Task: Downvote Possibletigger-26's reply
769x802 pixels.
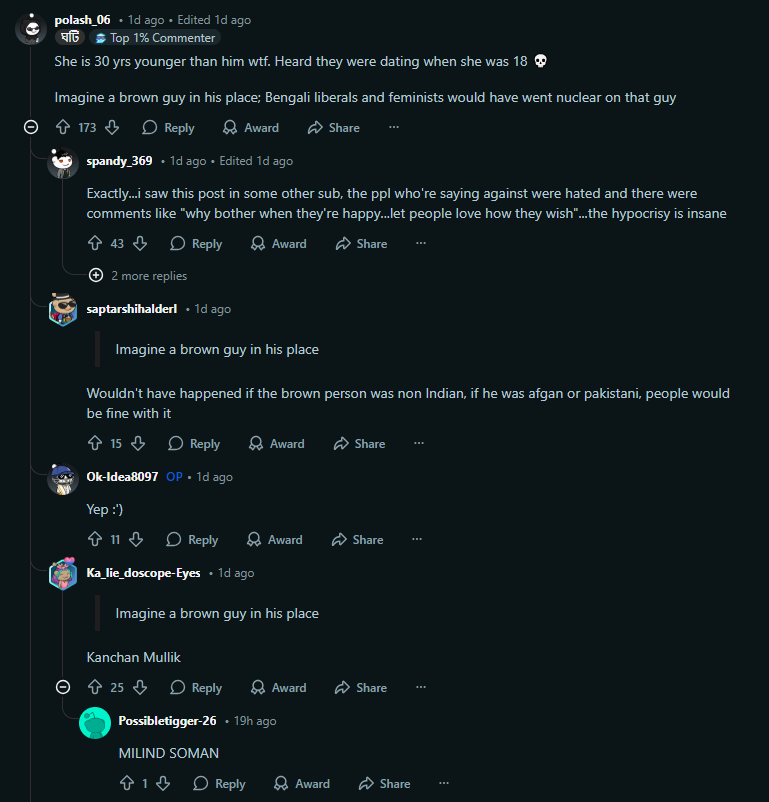Action: point(163,784)
